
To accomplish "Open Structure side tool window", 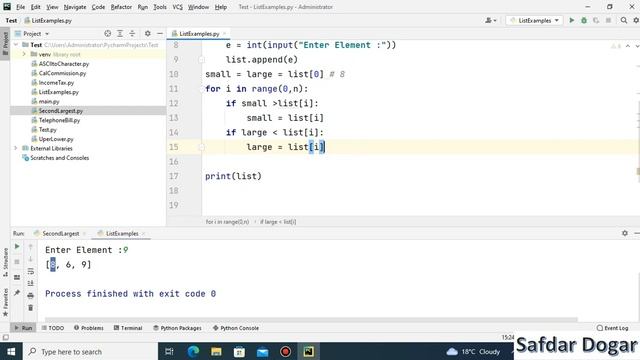I will [5, 262].
